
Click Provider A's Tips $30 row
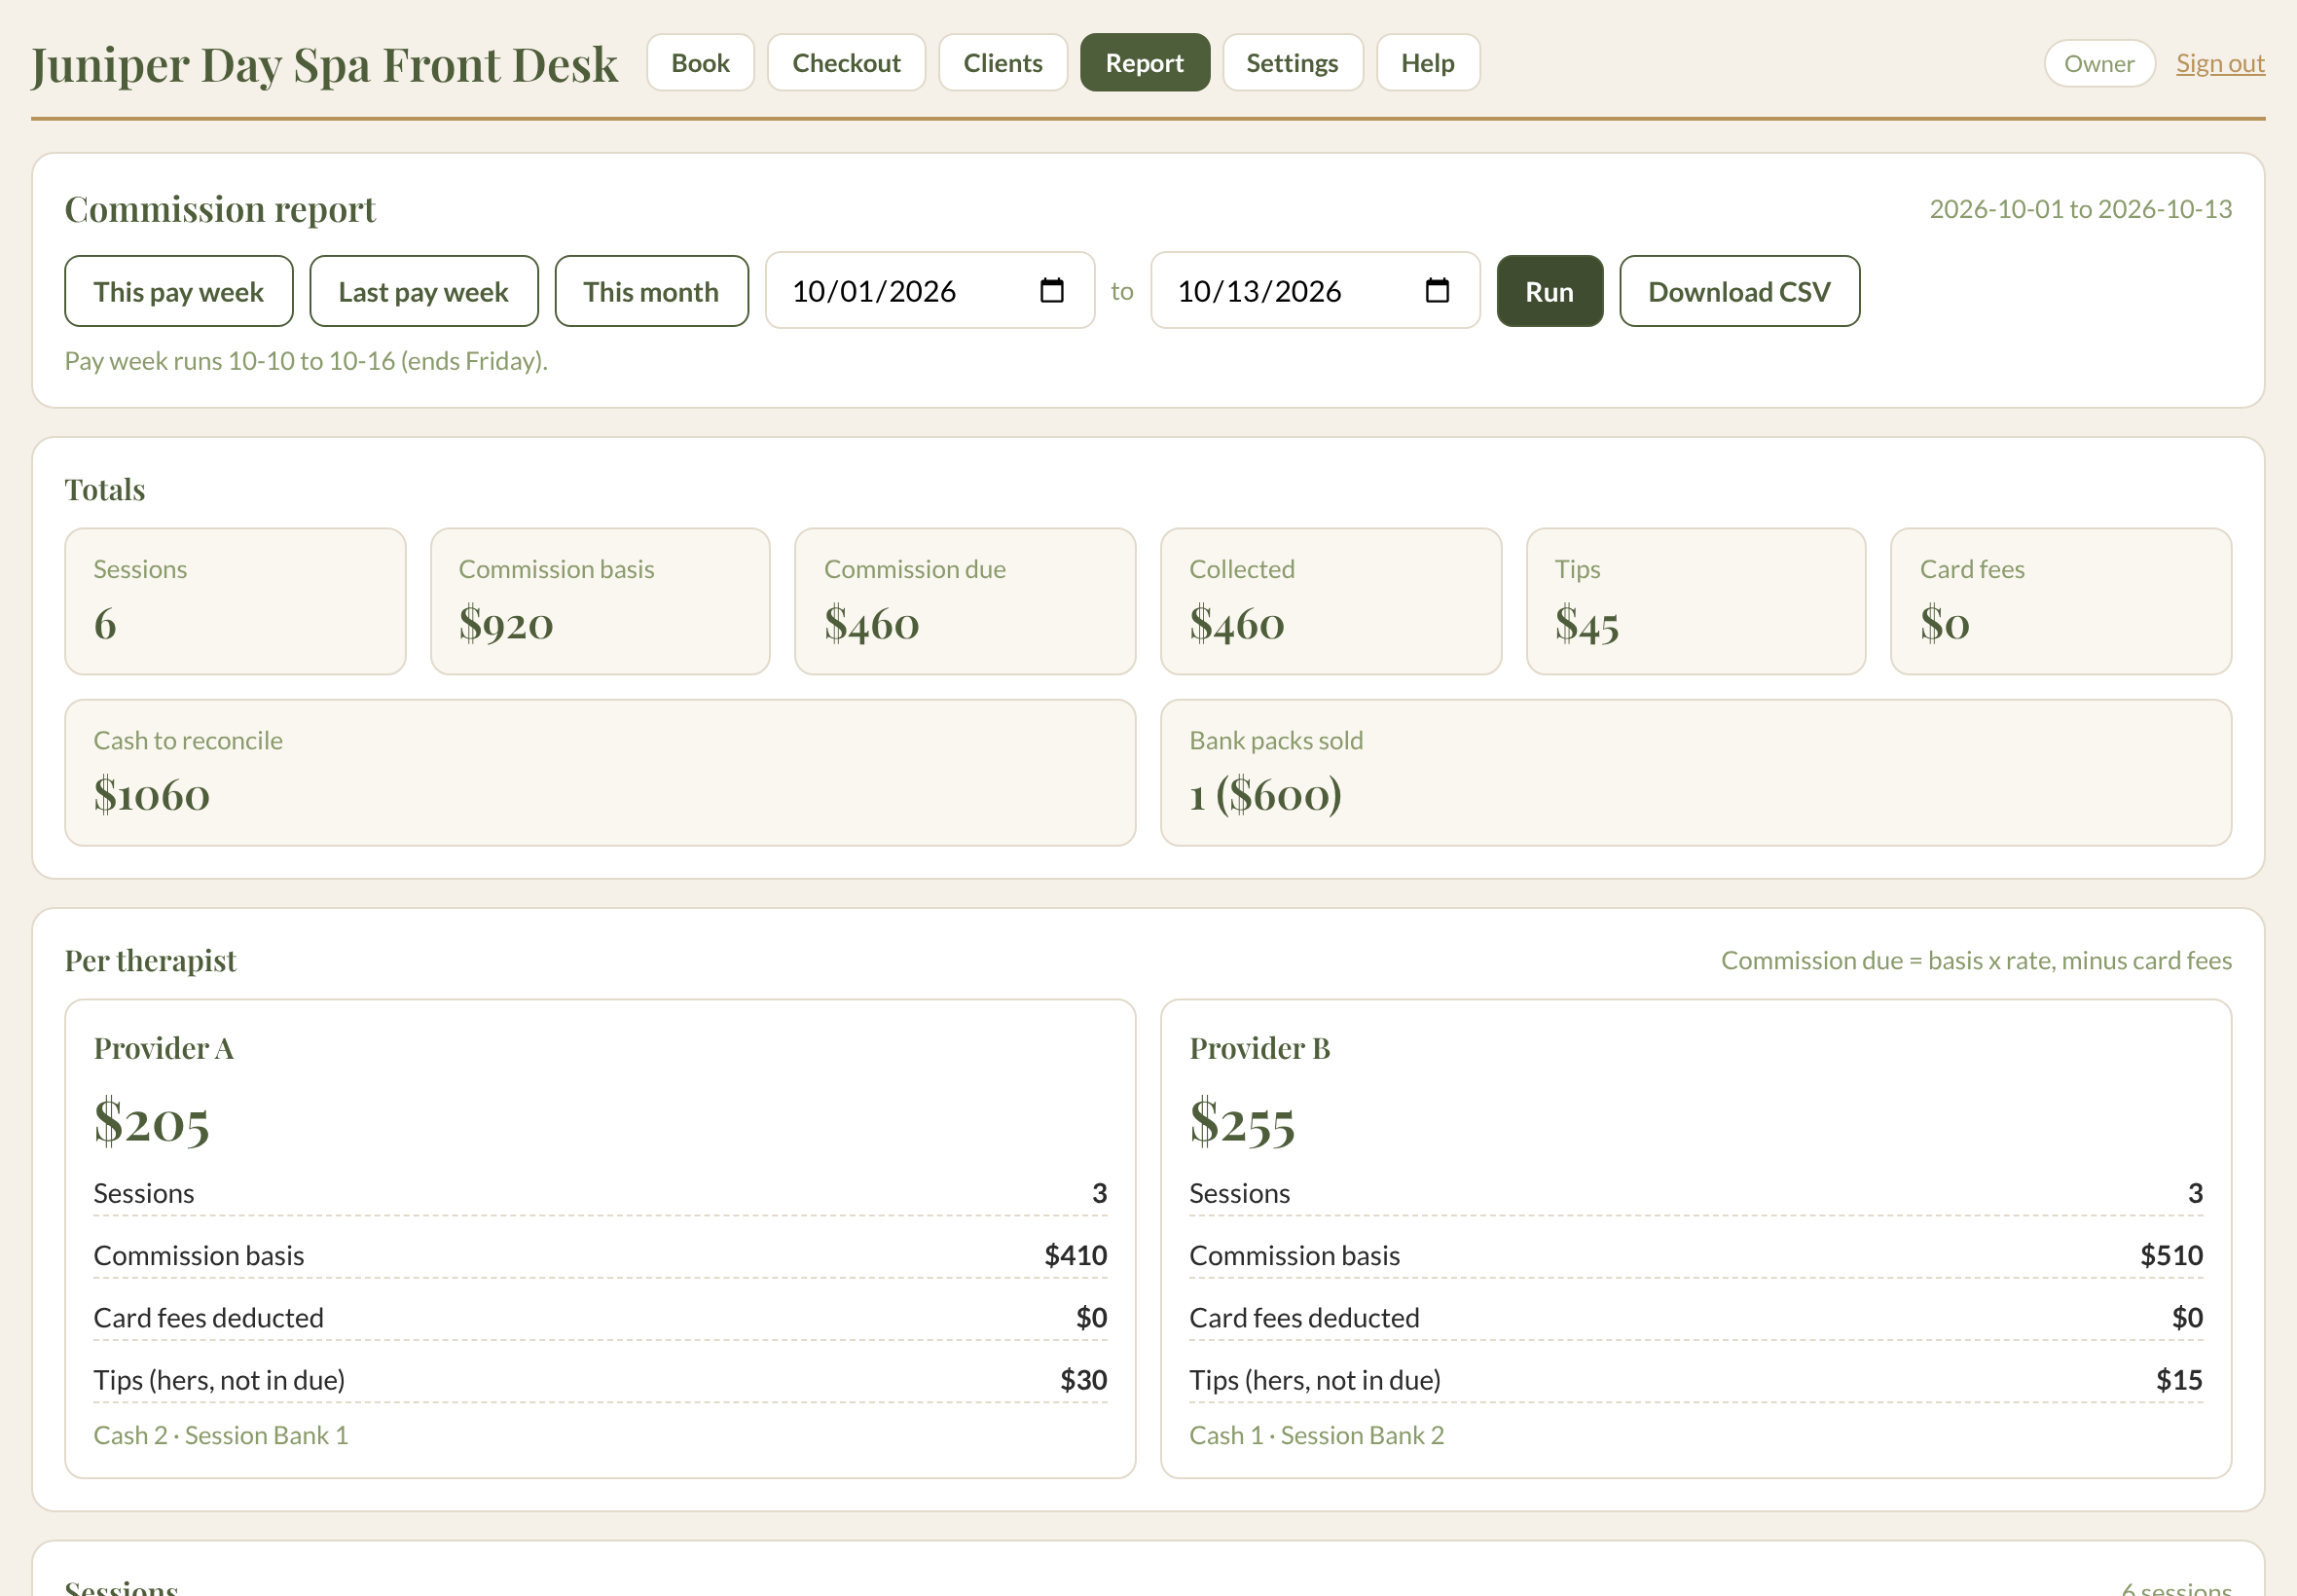[600, 1380]
